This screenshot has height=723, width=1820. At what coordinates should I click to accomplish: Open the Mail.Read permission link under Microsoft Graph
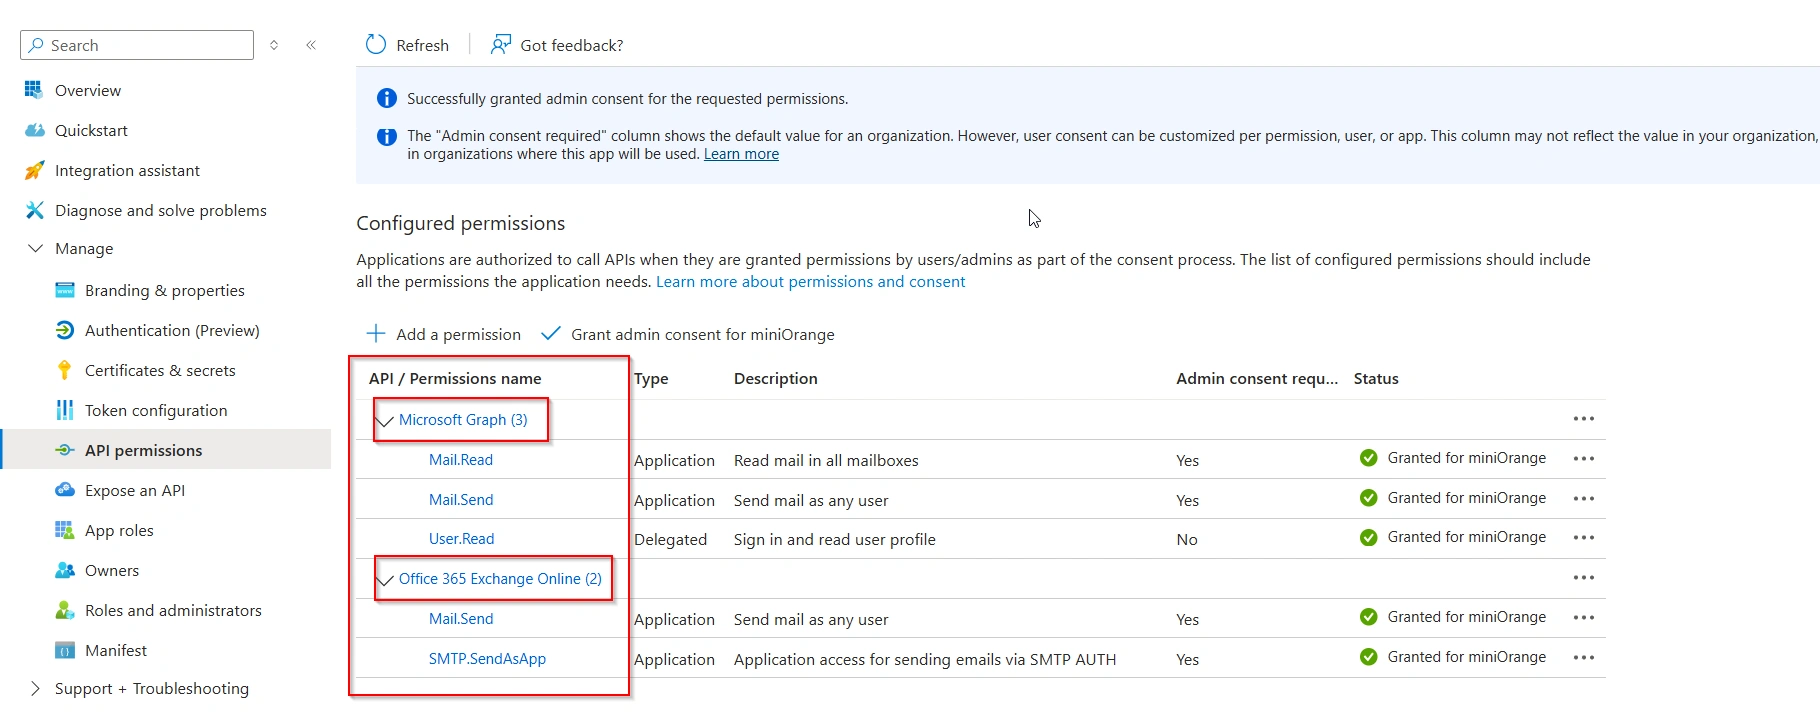point(461,460)
